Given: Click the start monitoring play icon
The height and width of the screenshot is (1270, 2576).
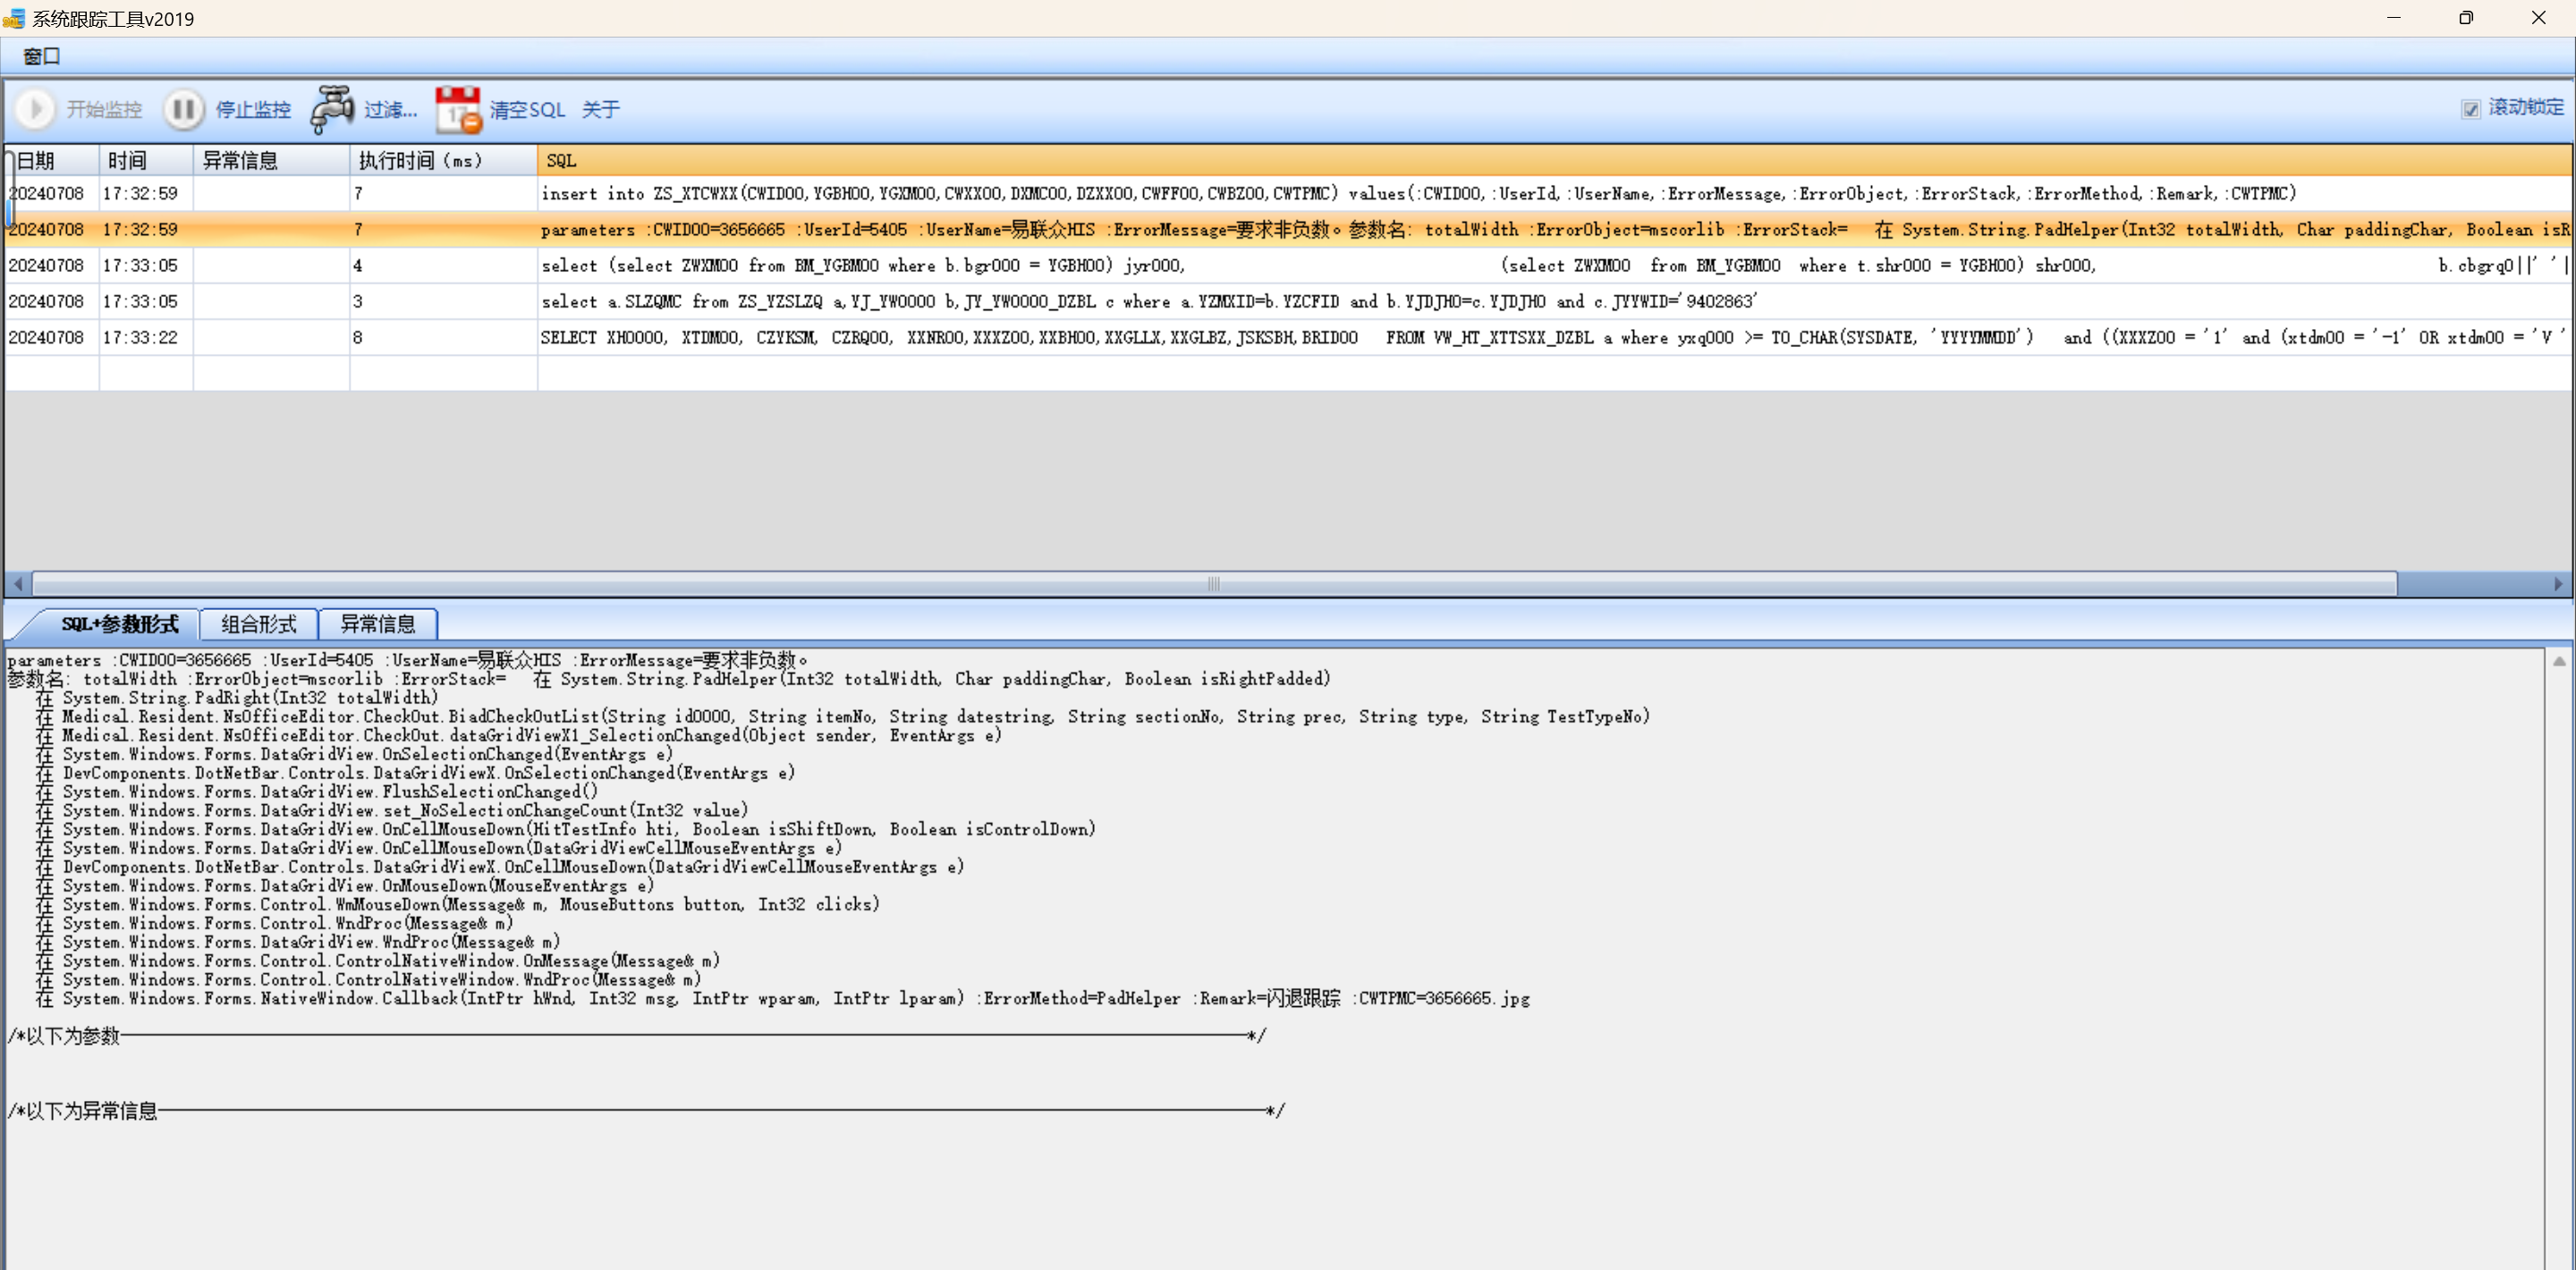Looking at the screenshot, I should 35,109.
